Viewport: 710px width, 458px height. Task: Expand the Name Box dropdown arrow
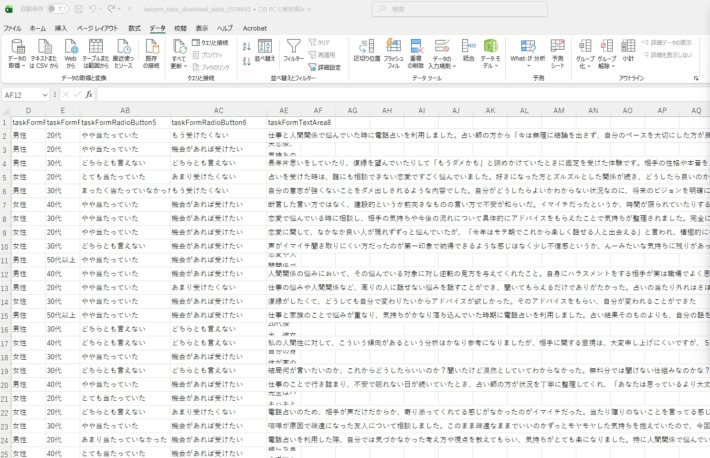point(45,95)
